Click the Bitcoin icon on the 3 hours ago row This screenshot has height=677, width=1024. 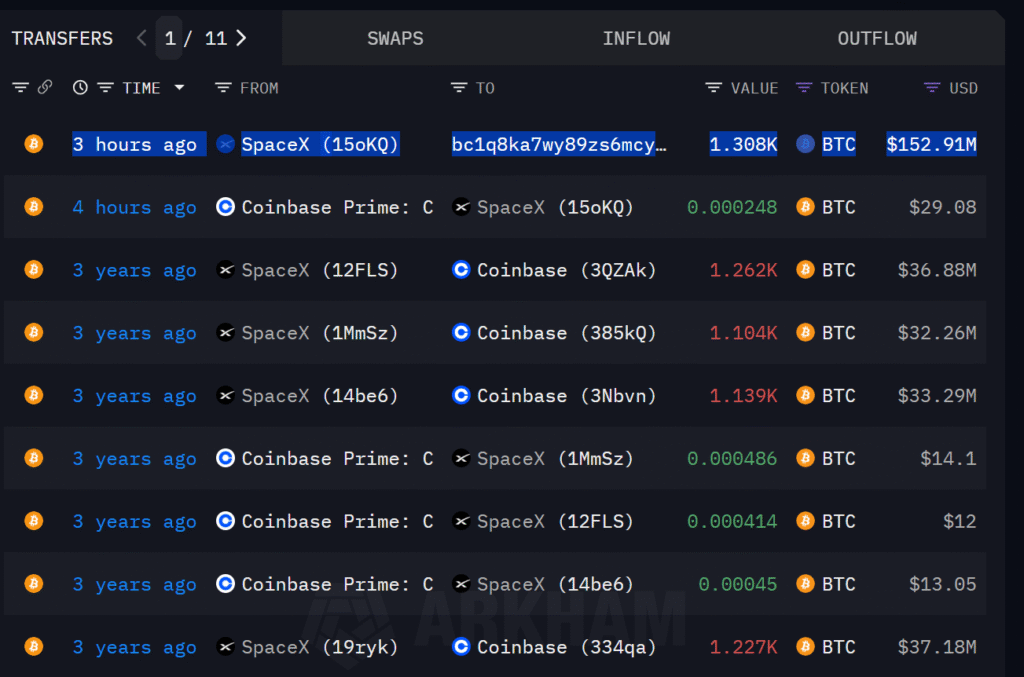pos(34,144)
